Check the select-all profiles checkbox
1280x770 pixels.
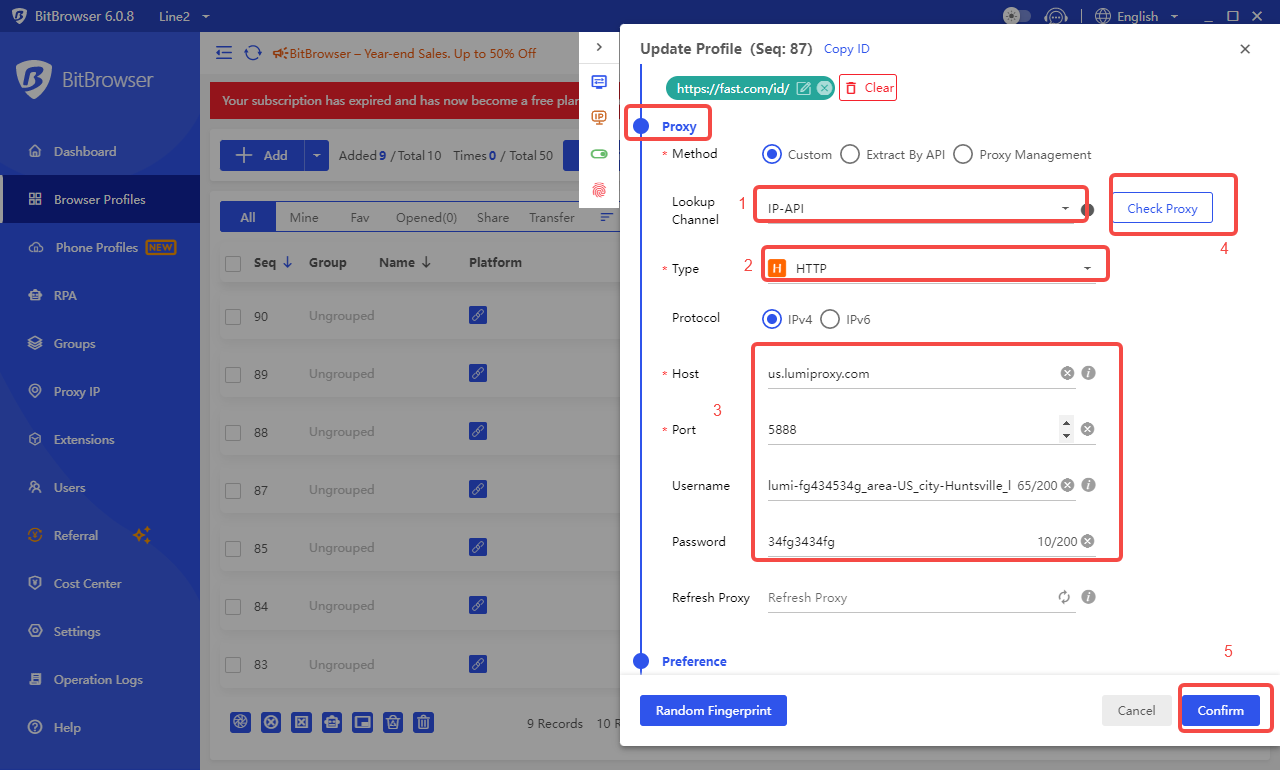[x=233, y=263]
